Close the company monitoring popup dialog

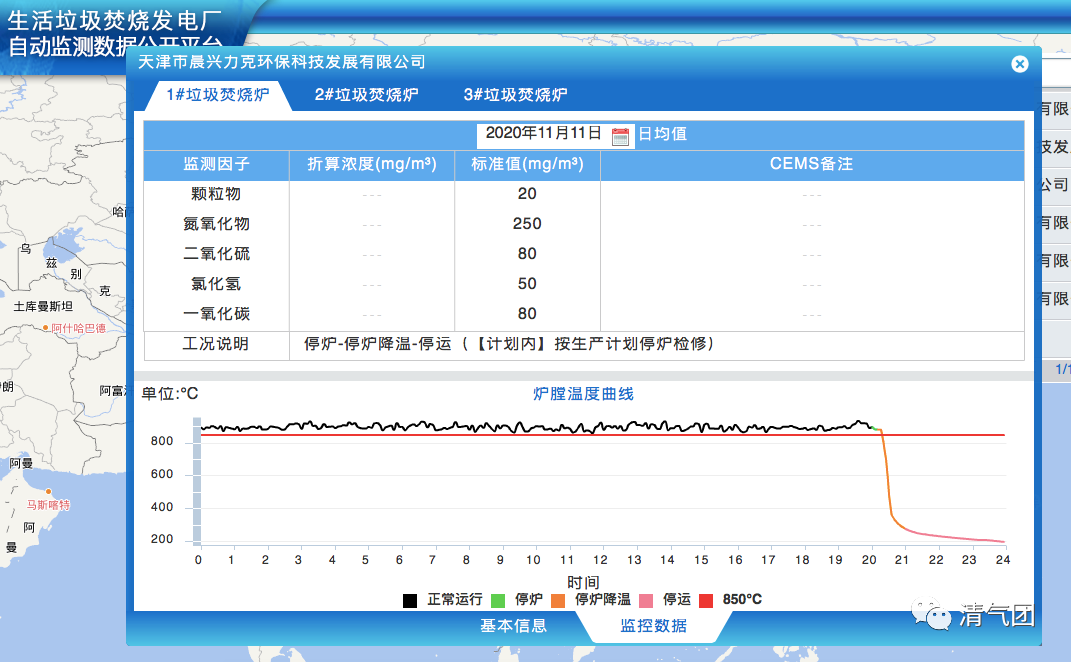click(x=1019, y=64)
